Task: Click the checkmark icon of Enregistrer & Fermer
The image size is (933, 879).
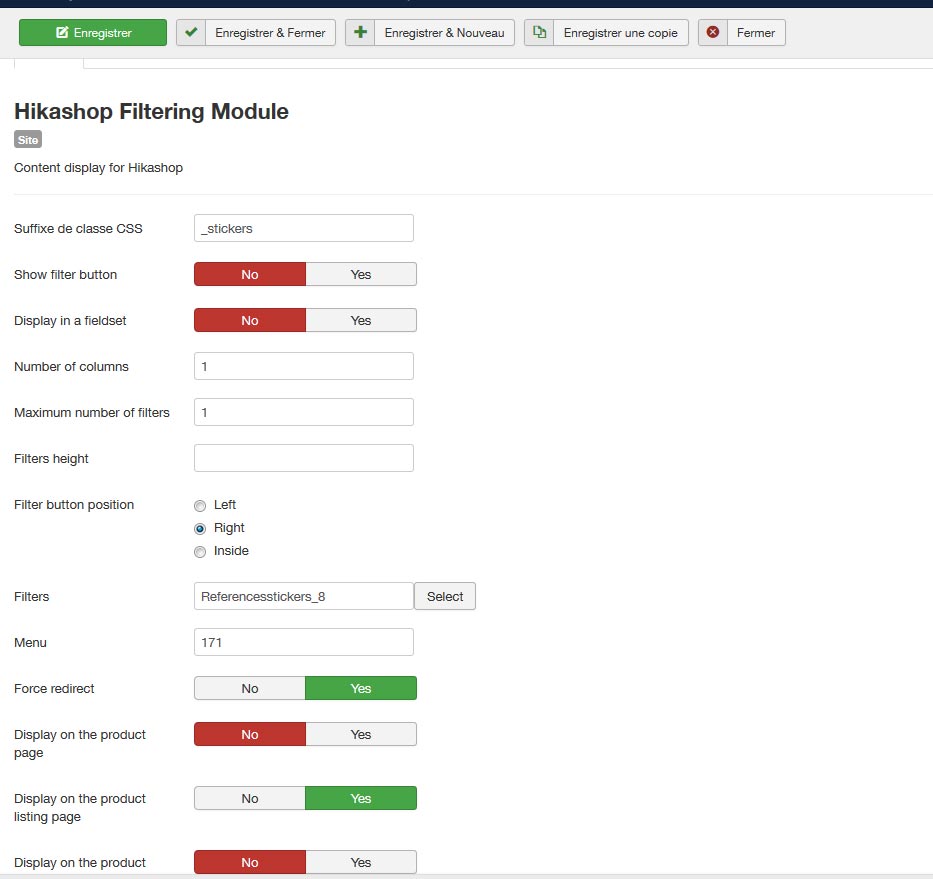Action: [191, 32]
